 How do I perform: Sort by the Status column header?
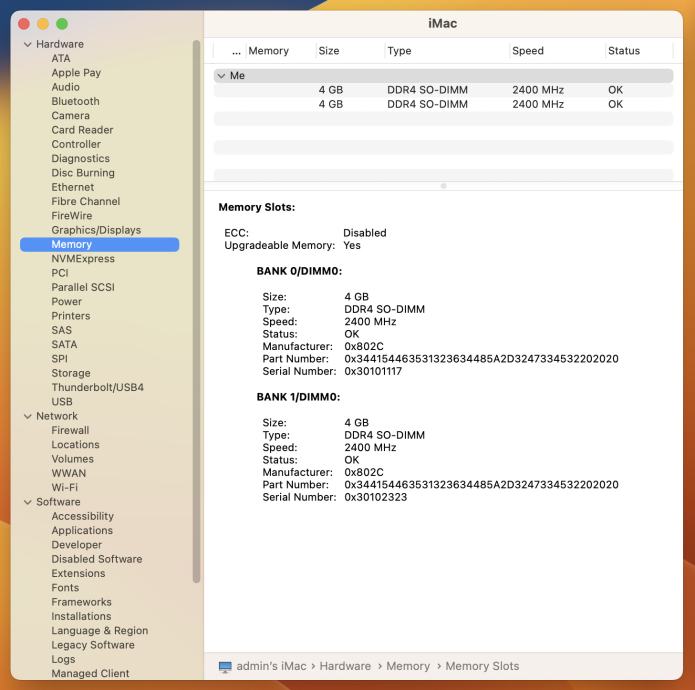coord(624,51)
